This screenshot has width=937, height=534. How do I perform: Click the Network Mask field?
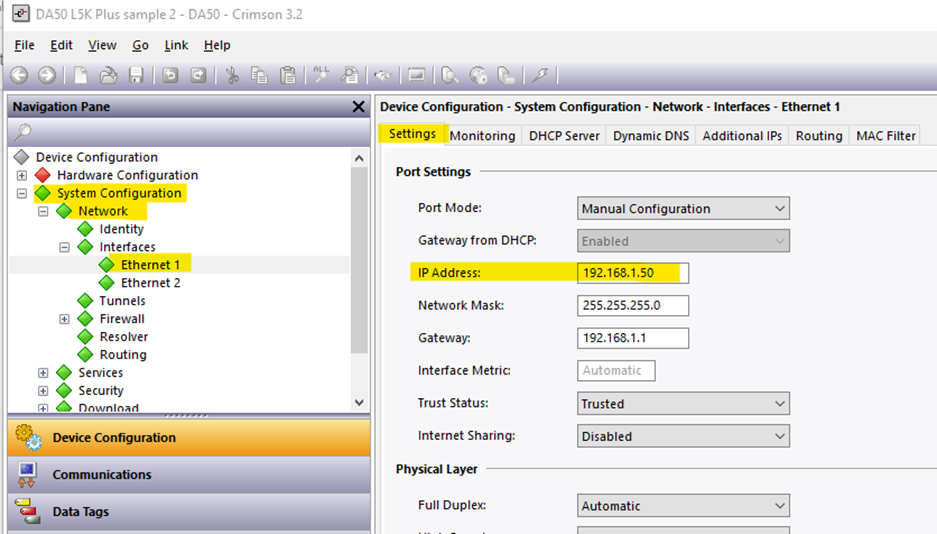coord(633,305)
